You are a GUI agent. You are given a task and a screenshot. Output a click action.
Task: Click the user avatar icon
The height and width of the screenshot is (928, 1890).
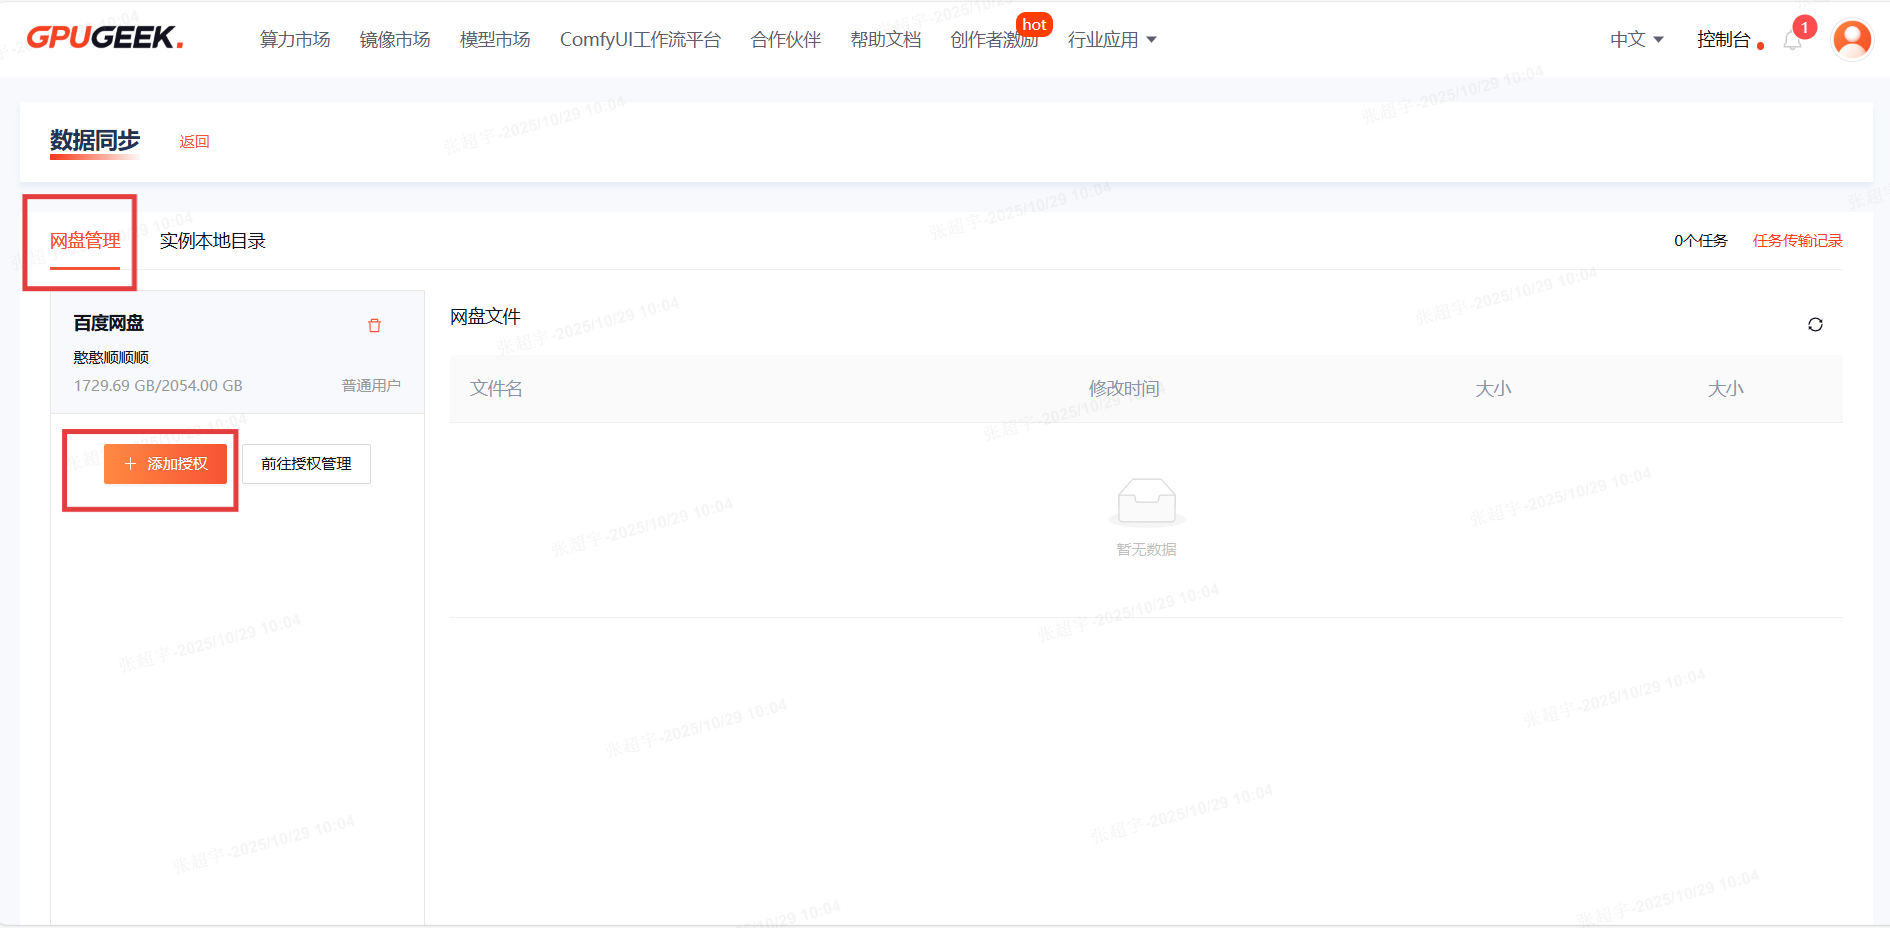(1851, 40)
